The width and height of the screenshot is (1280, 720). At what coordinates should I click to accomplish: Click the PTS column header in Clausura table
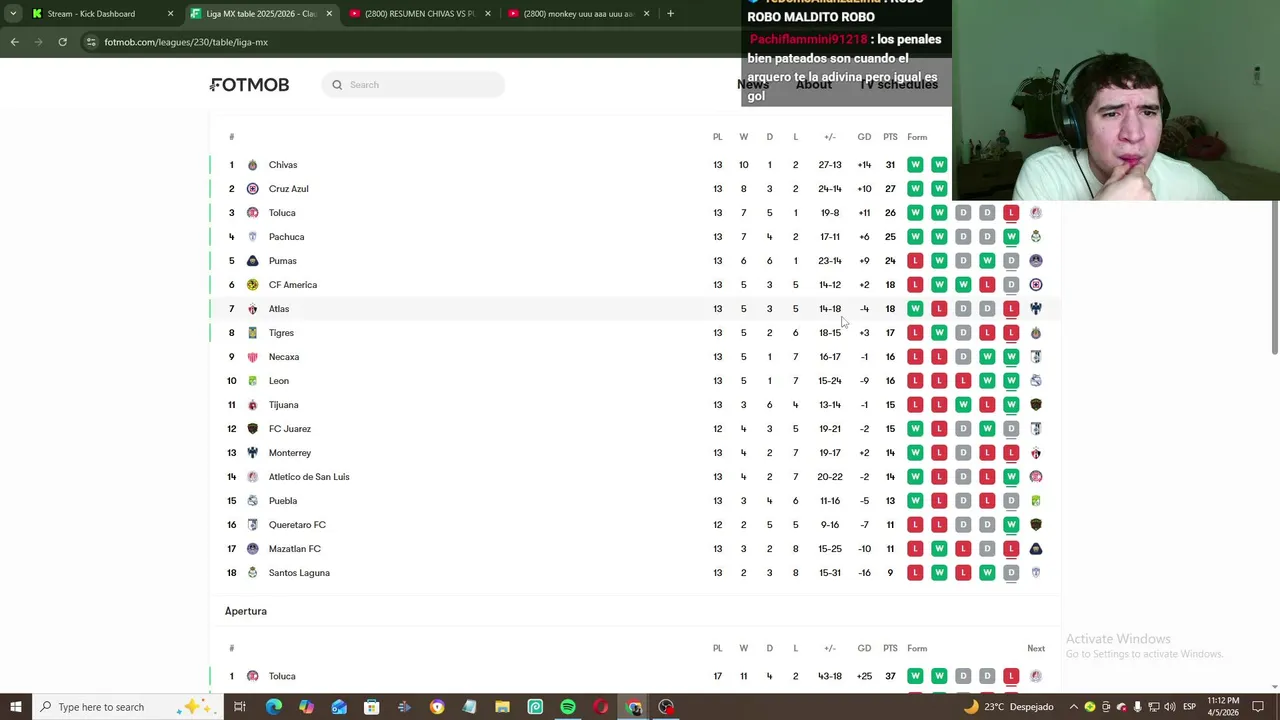point(890,137)
